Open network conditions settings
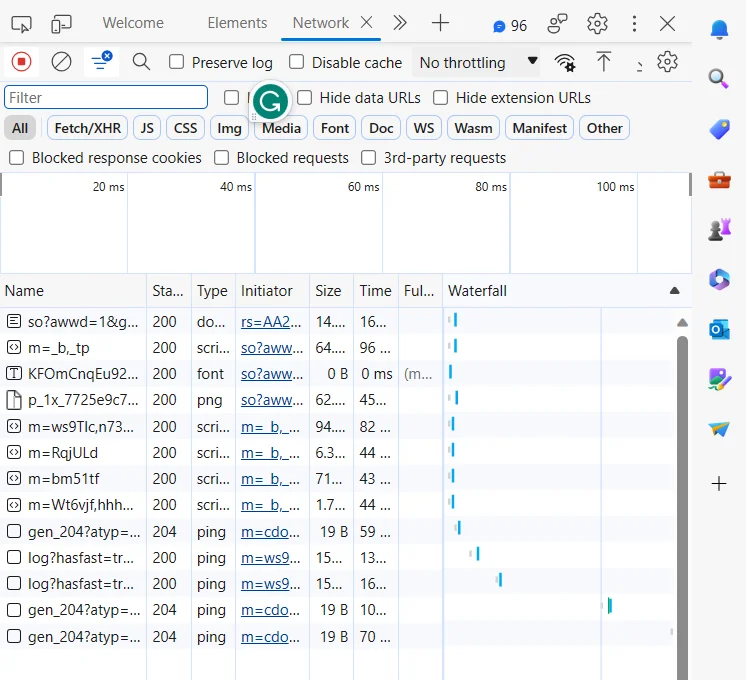The width and height of the screenshot is (746, 680). pyautogui.click(x=566, y=62)
